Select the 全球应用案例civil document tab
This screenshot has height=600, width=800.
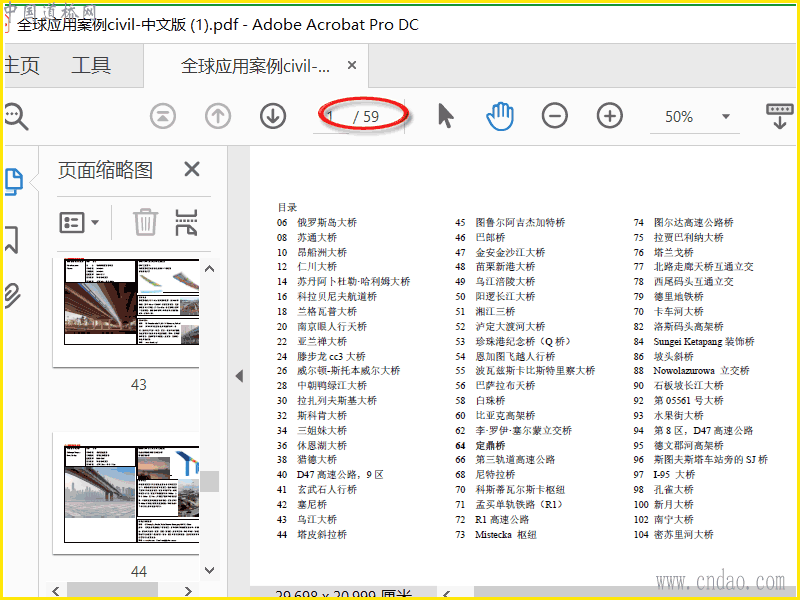[x=255, y=66]
